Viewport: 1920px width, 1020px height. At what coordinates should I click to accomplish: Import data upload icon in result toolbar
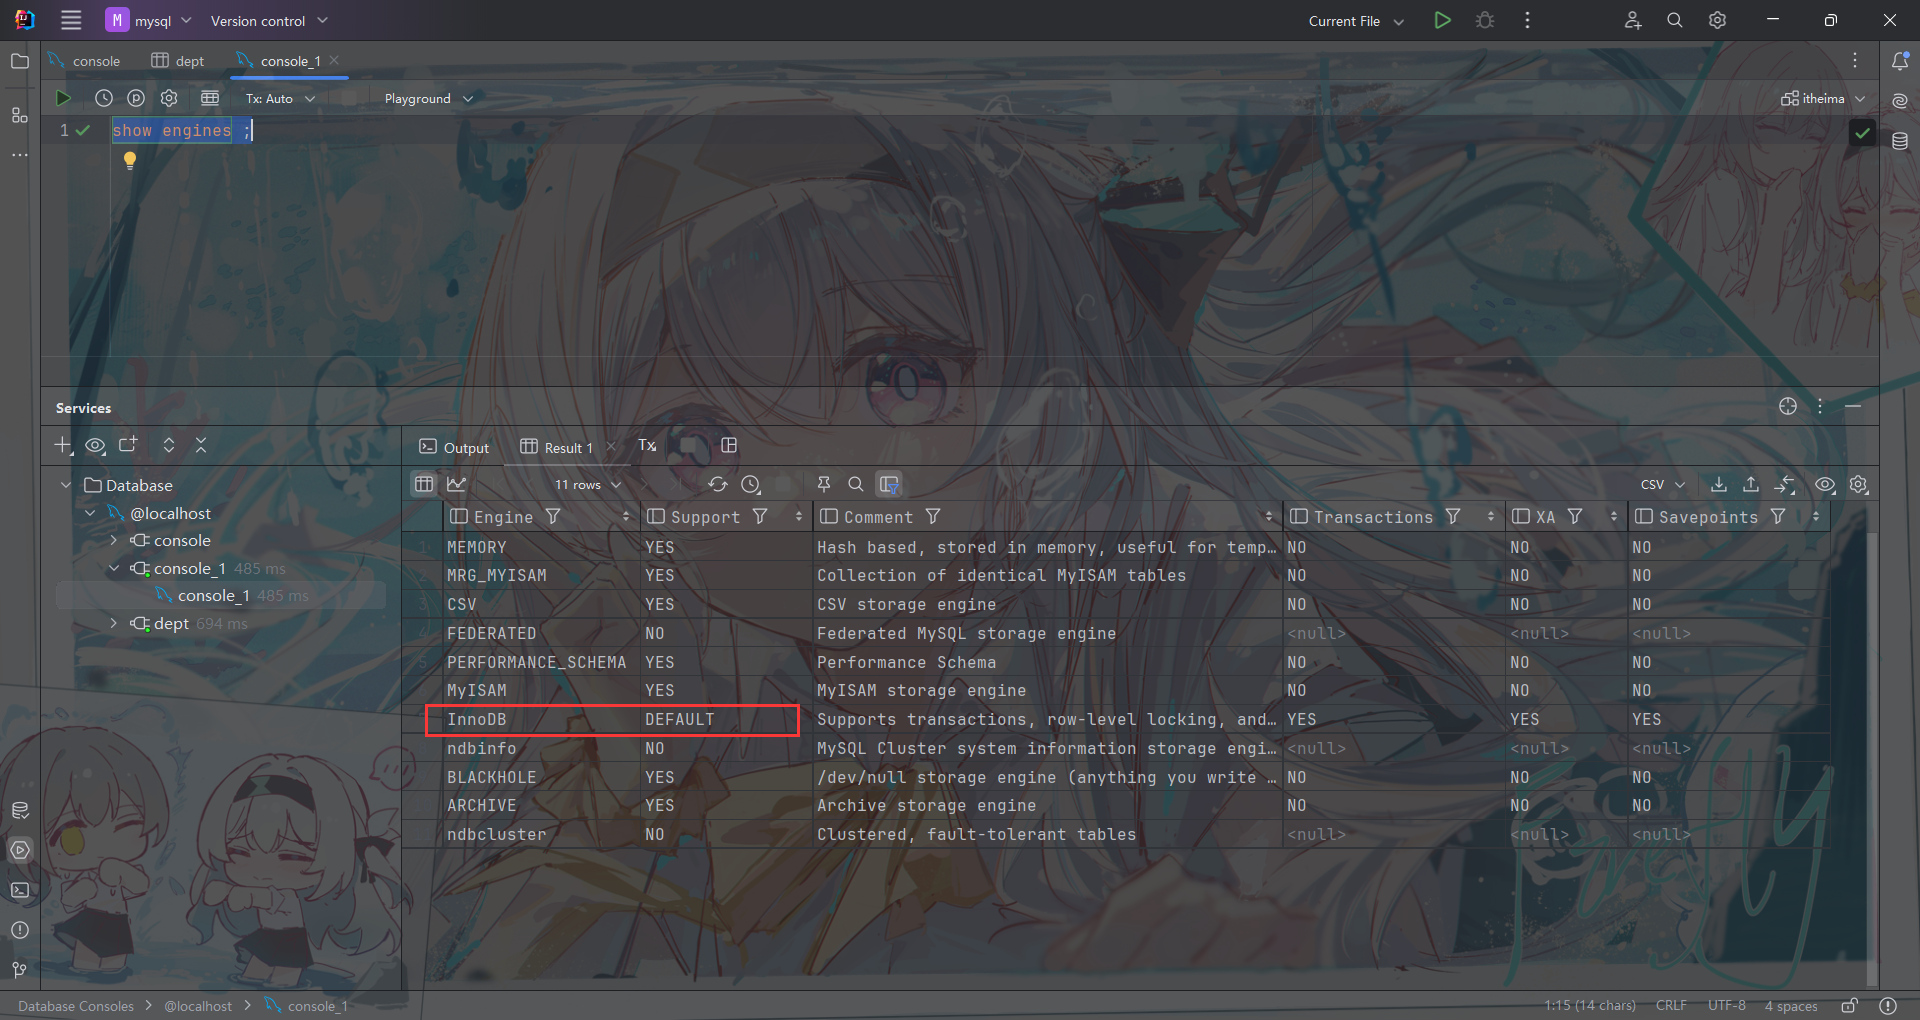tap(1751, 484)
